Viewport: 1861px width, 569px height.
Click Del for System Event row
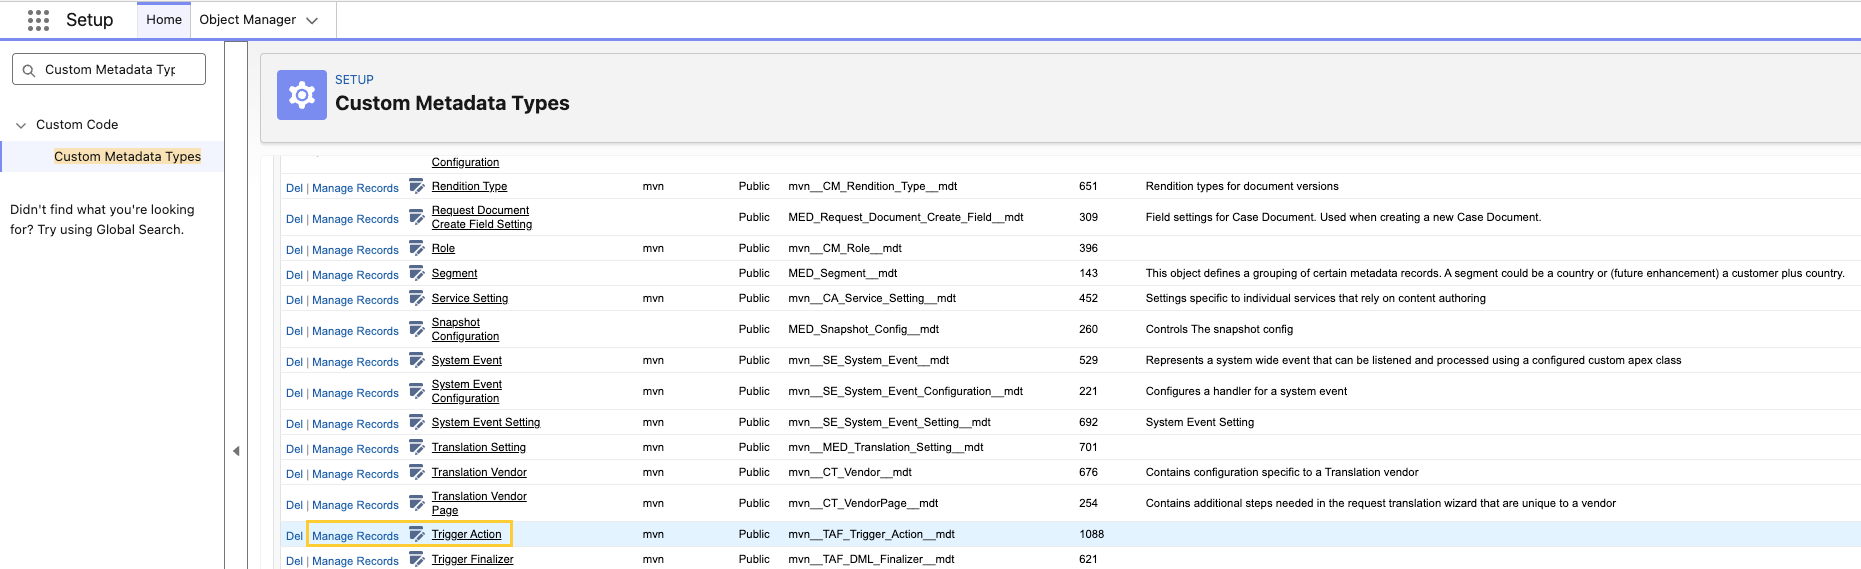coord(294,363)
